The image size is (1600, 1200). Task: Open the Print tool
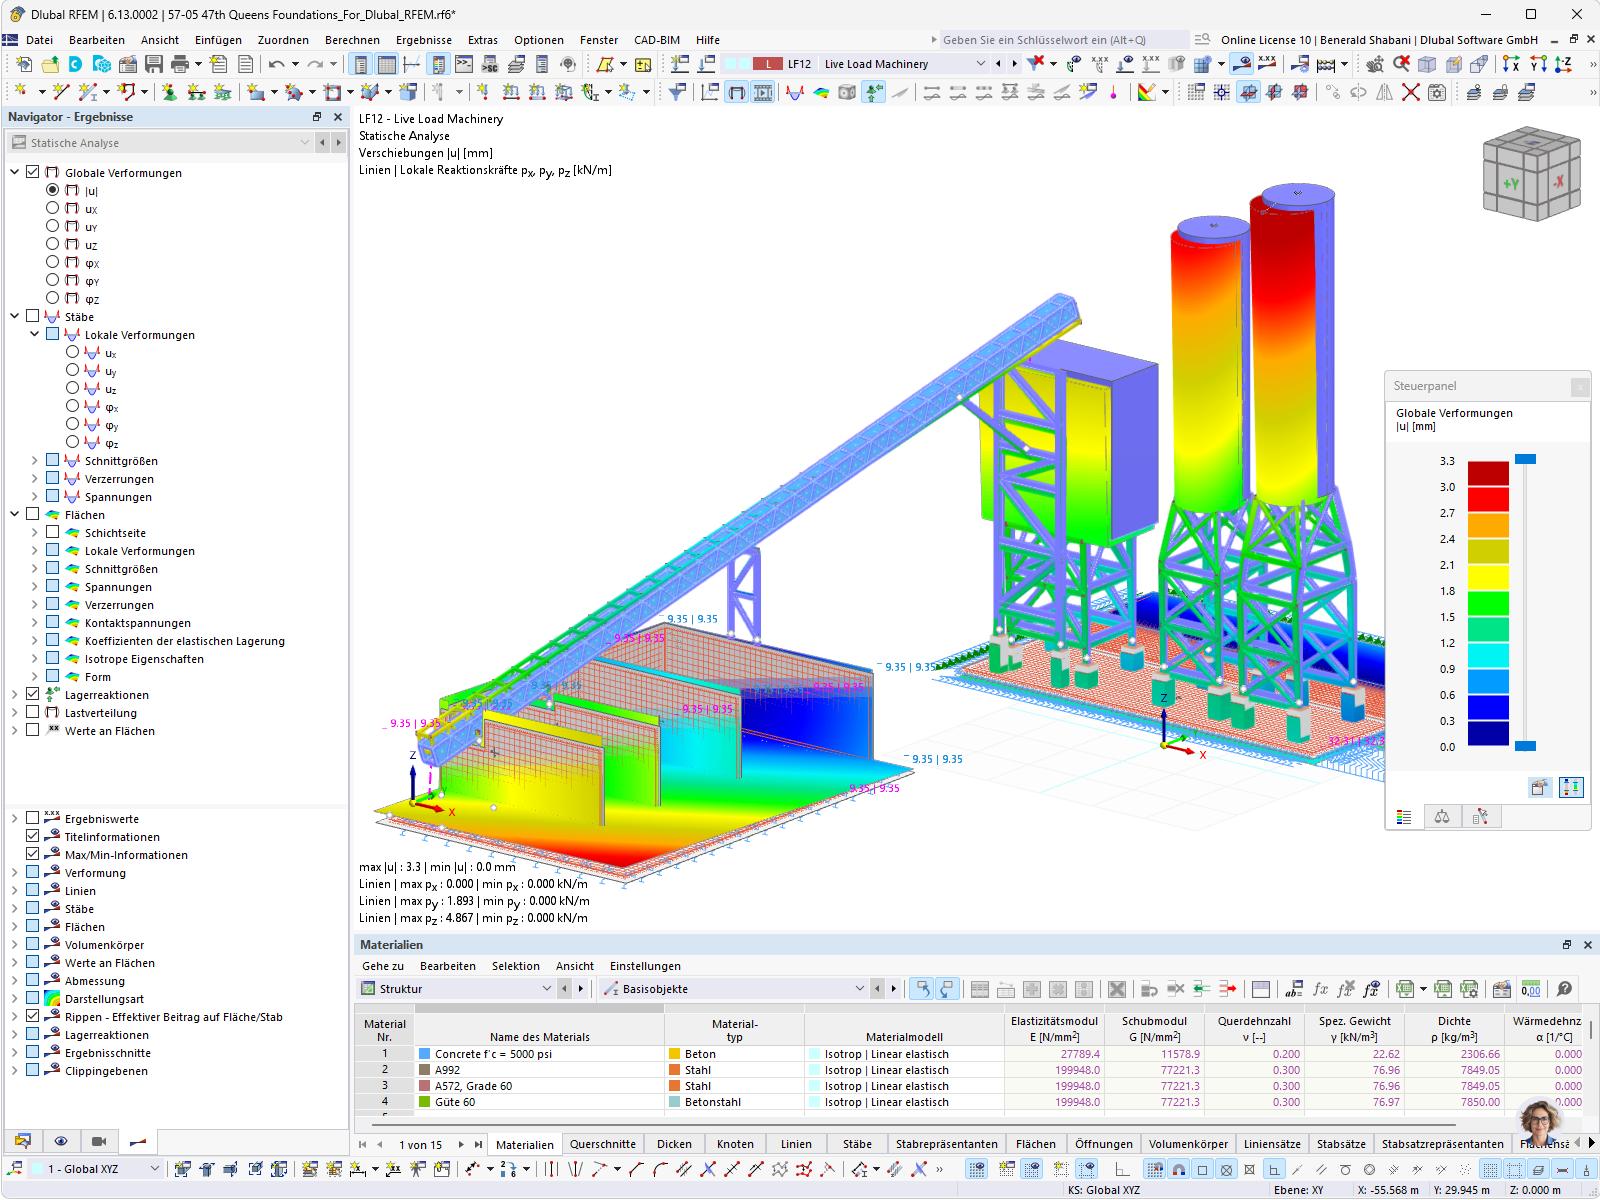coord(178,63)
